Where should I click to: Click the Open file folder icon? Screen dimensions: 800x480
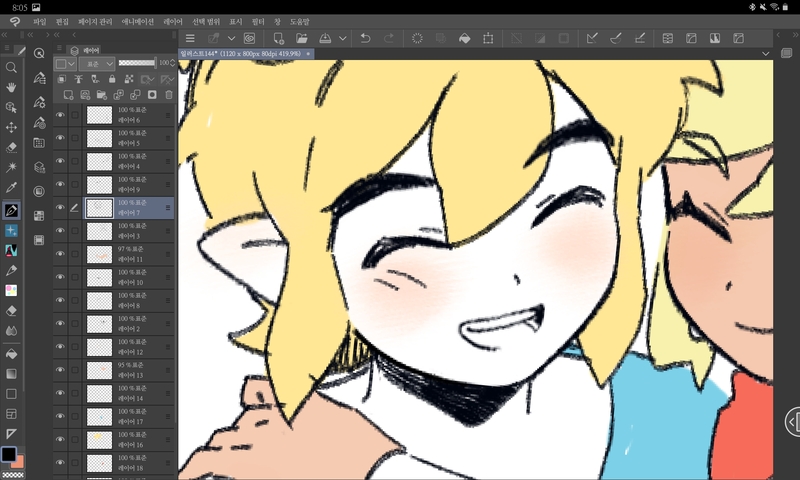click(x=302, y=38)
